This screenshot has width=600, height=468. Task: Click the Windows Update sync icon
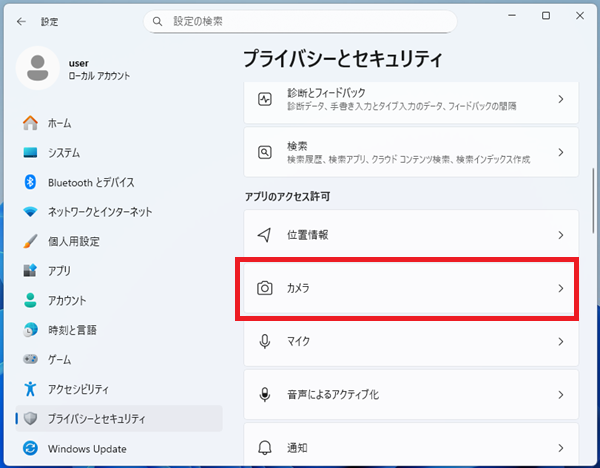pos(30,448)
